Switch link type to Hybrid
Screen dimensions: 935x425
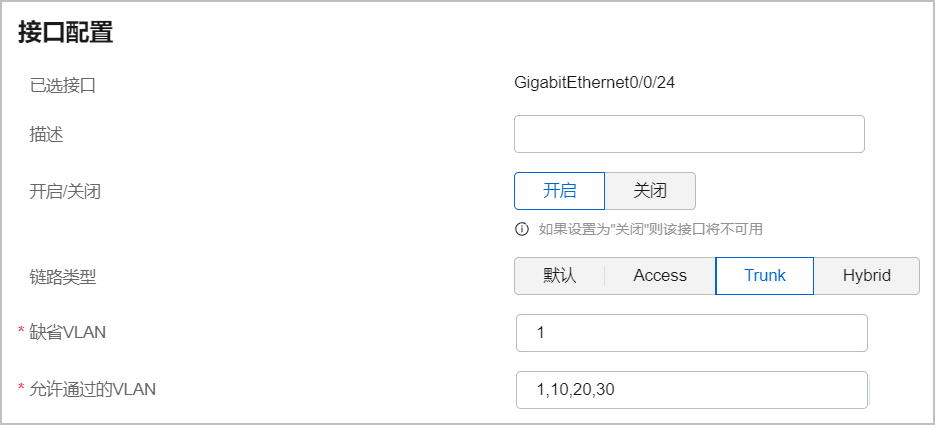pos(866,275)
